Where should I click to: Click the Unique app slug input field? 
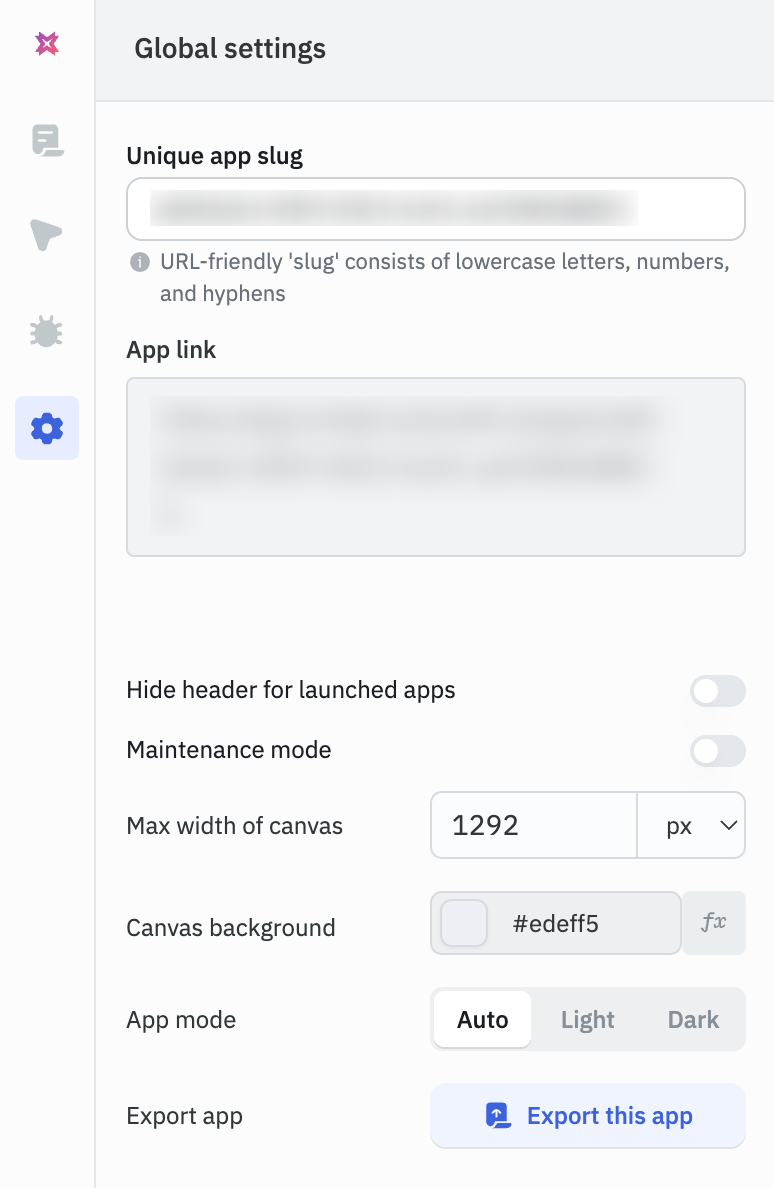tap(435, 208)
